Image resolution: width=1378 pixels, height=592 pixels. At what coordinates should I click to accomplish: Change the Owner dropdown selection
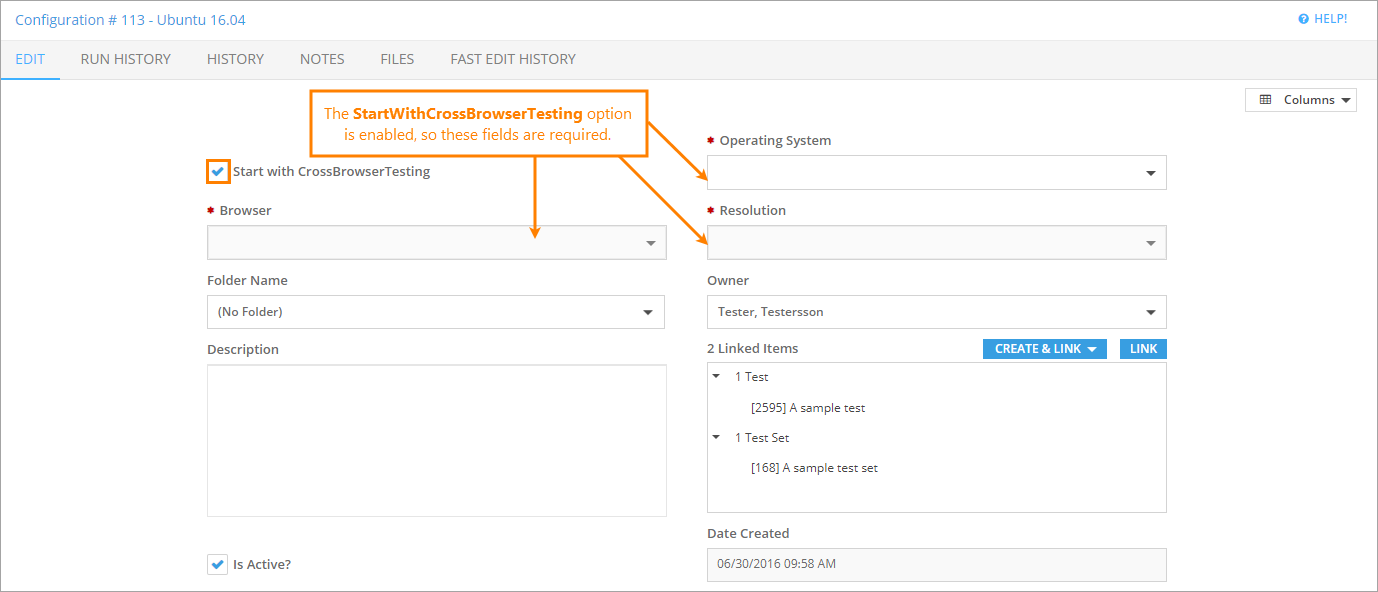(x=936, y=312)
